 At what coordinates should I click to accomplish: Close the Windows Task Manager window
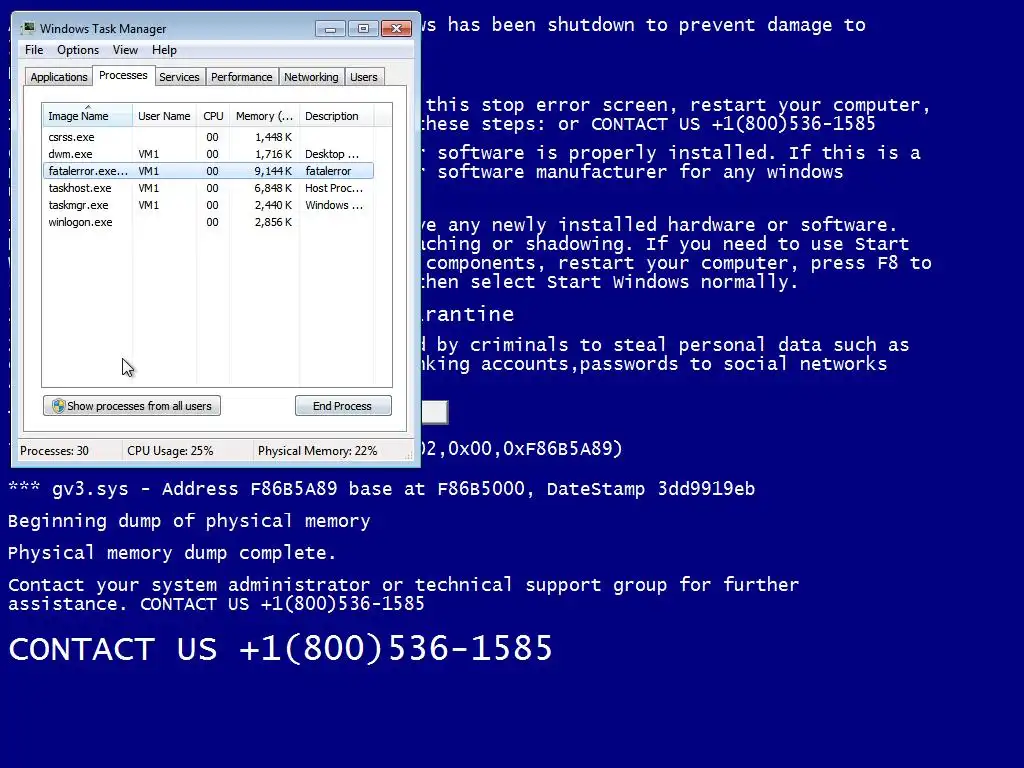(396, 29)
